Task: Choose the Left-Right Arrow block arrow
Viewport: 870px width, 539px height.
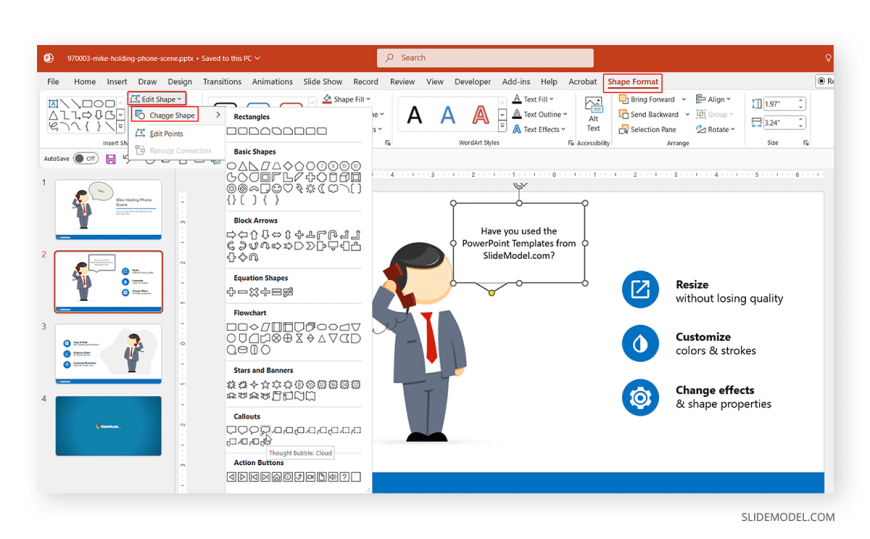Action: (x=277, y=234)
